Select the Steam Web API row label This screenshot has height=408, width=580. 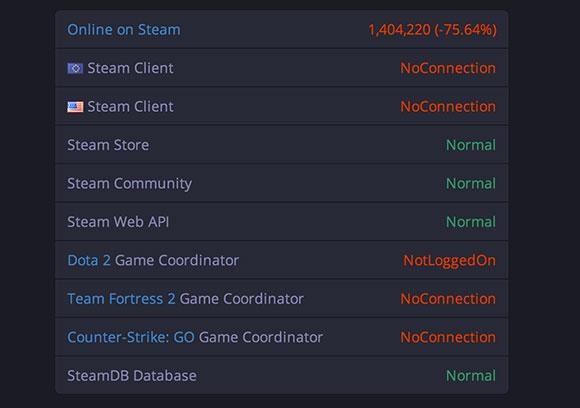118,222
